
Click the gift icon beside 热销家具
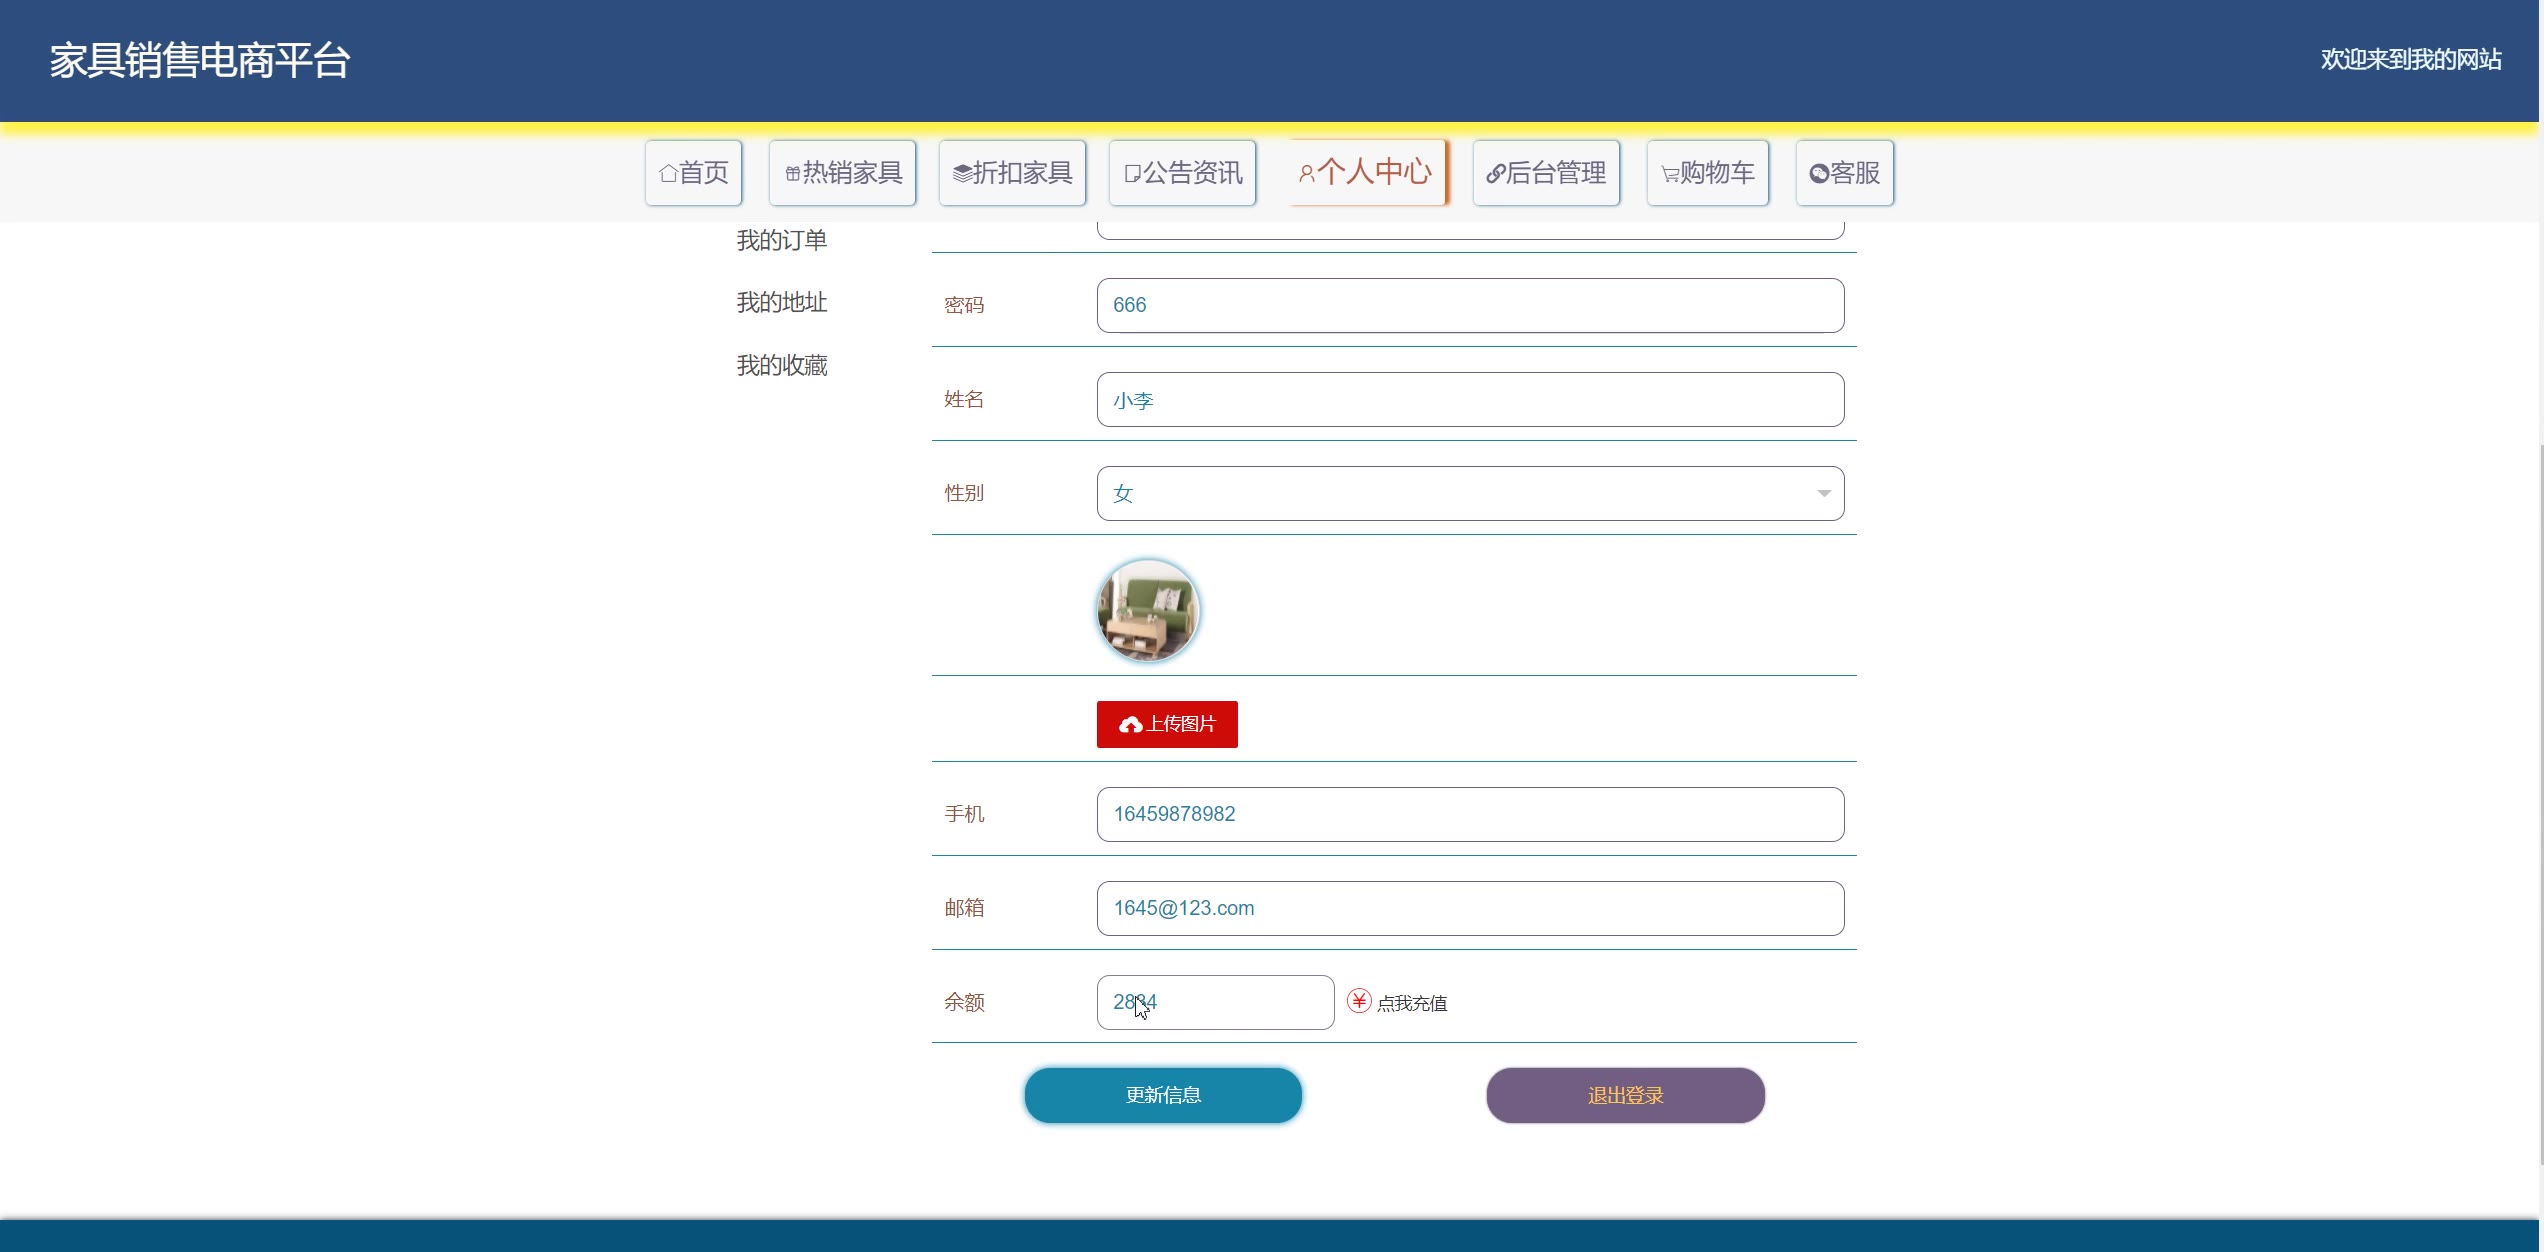[793, 174]
